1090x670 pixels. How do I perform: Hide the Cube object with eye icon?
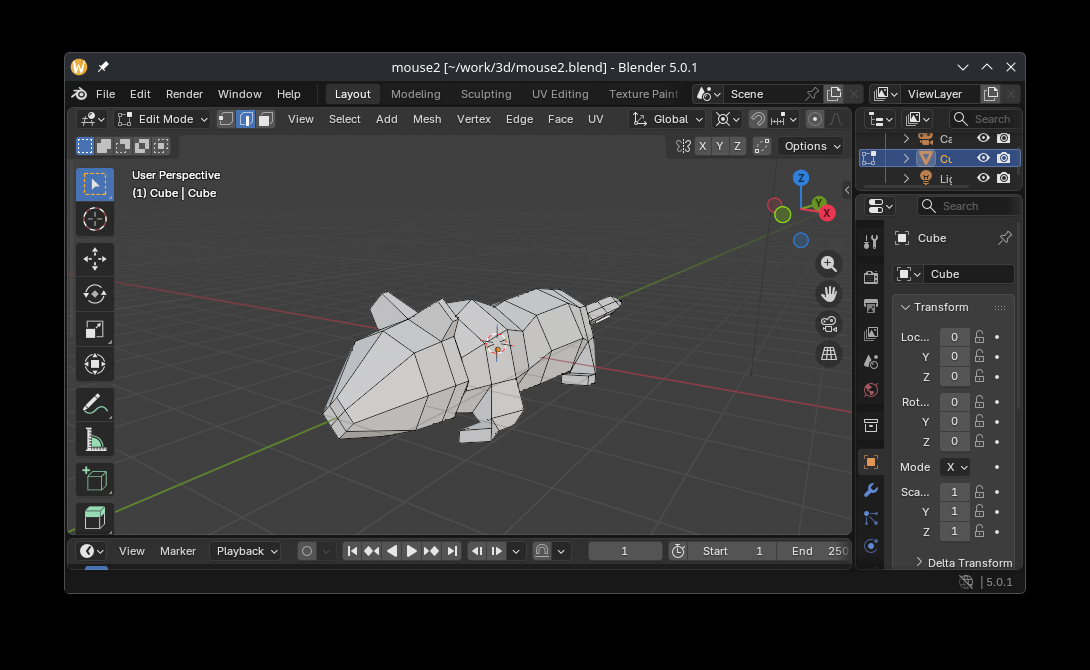coord(983,158)
